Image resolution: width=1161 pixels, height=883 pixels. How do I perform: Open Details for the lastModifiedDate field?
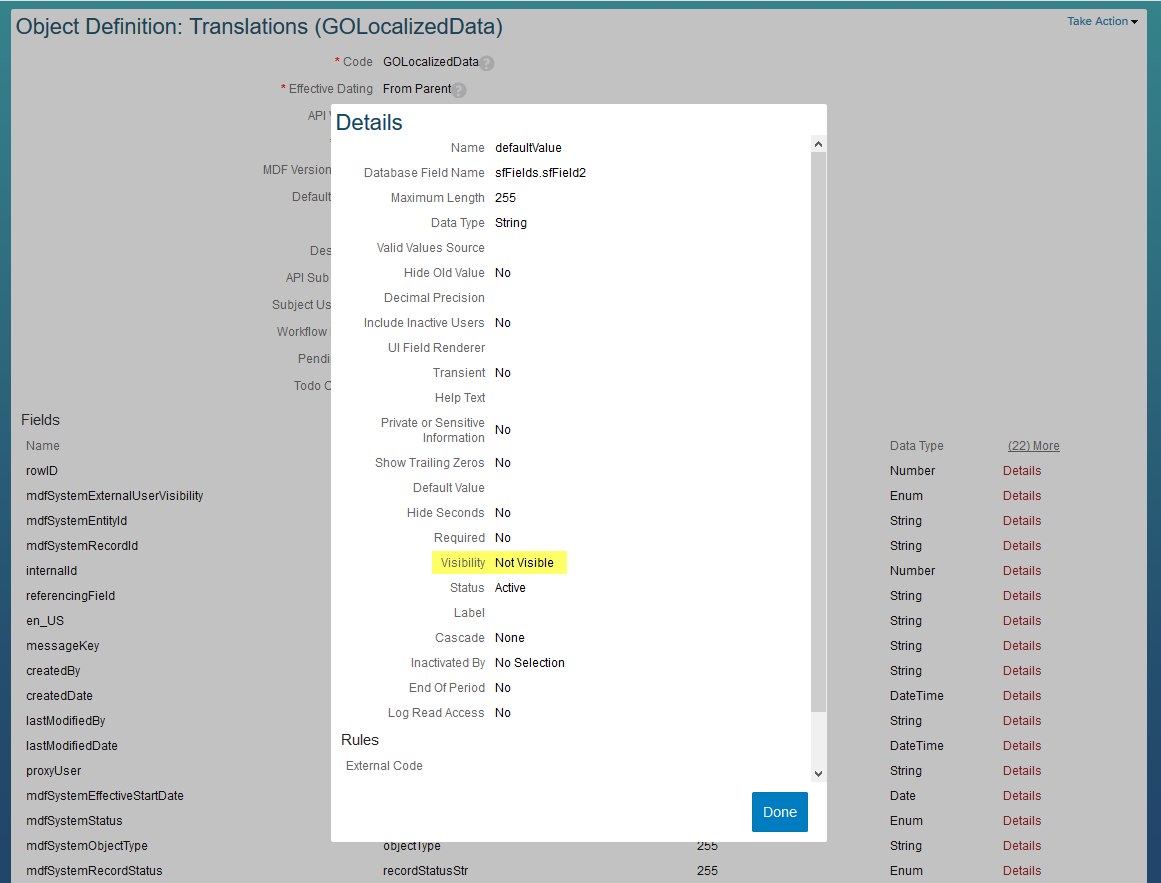[1022, 746]
